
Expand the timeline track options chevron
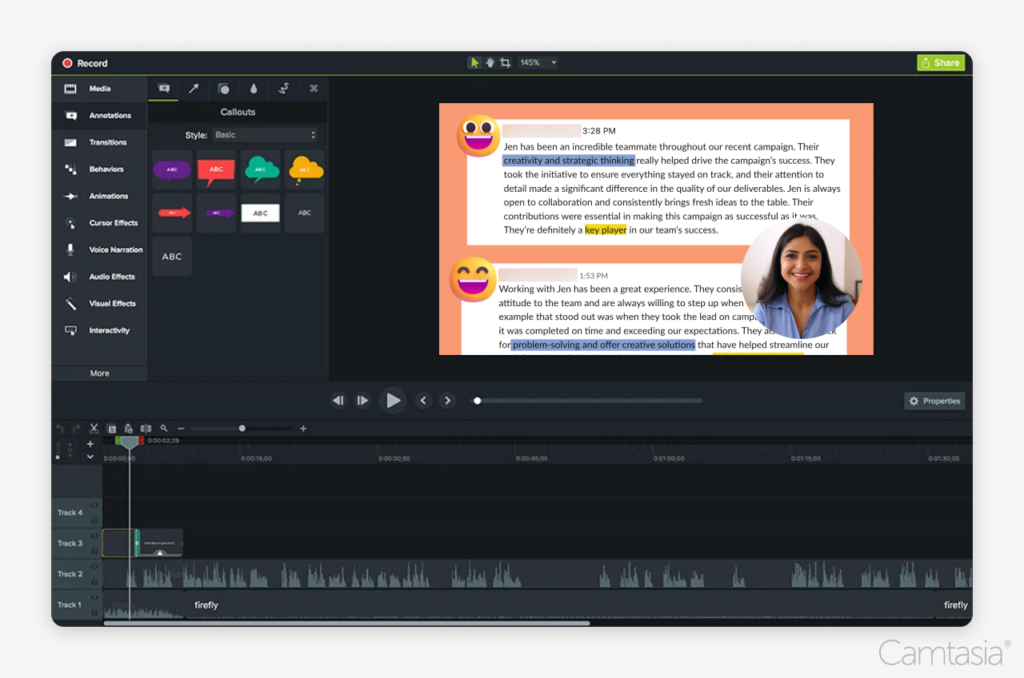90,457
